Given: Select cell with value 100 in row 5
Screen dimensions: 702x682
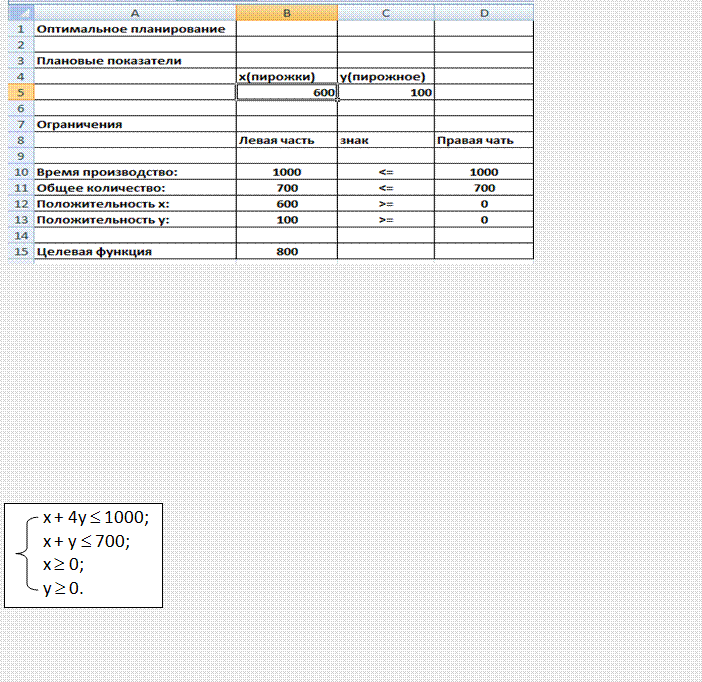Looking at the screenshot, I should coord(385,92).
